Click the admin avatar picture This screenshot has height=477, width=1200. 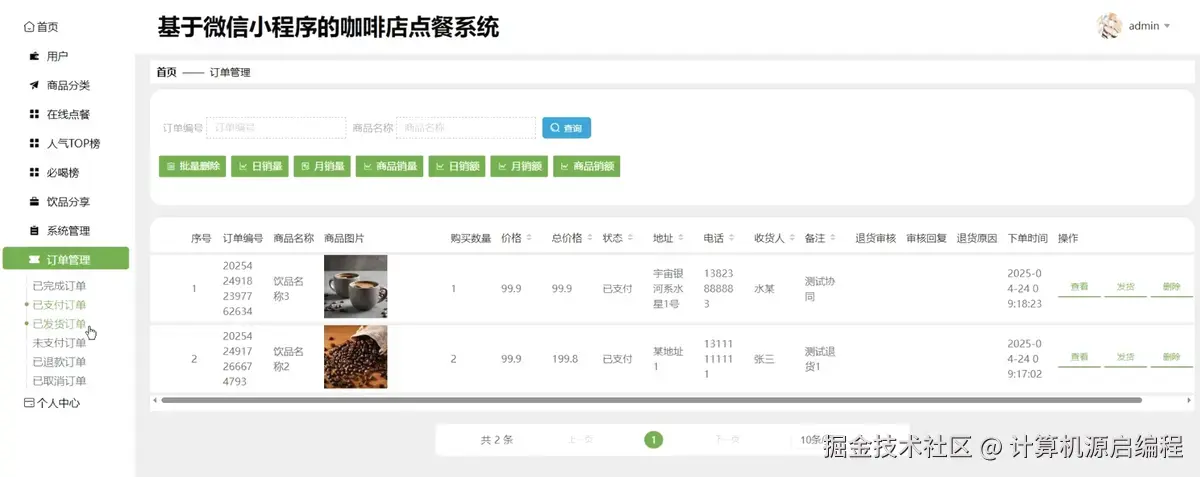point(1109,26)
